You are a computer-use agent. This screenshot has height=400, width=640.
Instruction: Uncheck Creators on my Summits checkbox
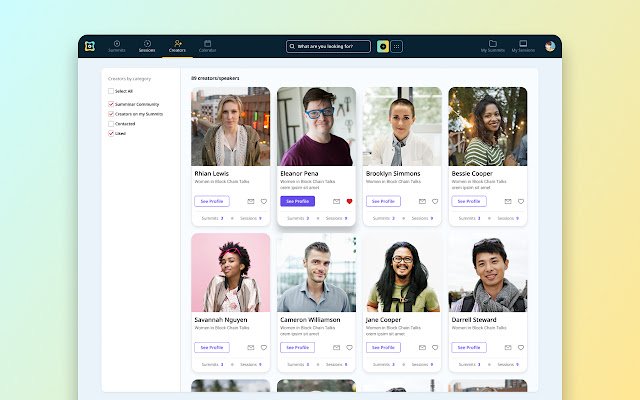point(111,114)
